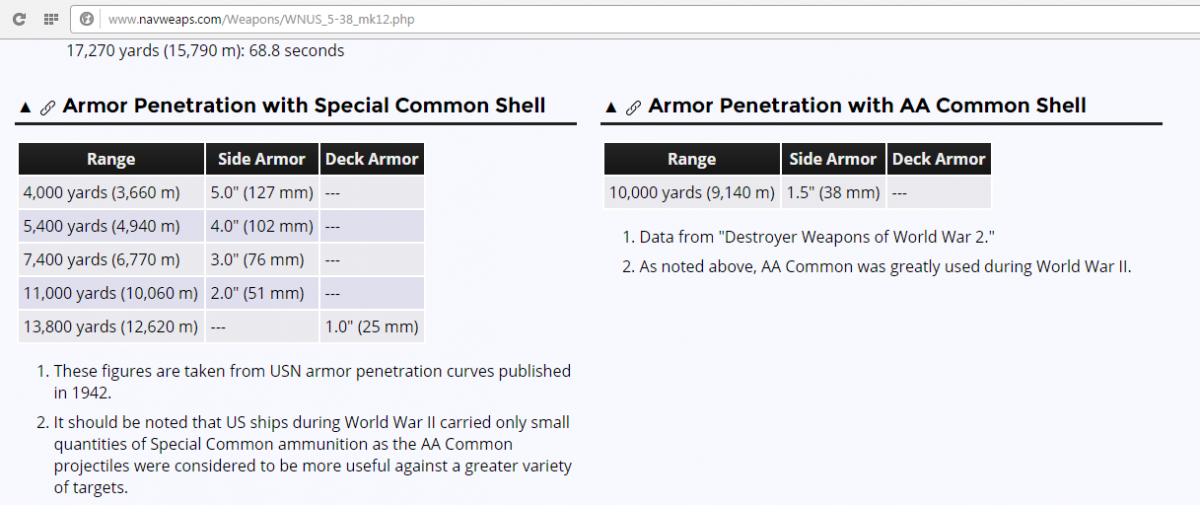
Task: Click heading Armor Penetration with Special Common Shell
Action: [304, 106]
